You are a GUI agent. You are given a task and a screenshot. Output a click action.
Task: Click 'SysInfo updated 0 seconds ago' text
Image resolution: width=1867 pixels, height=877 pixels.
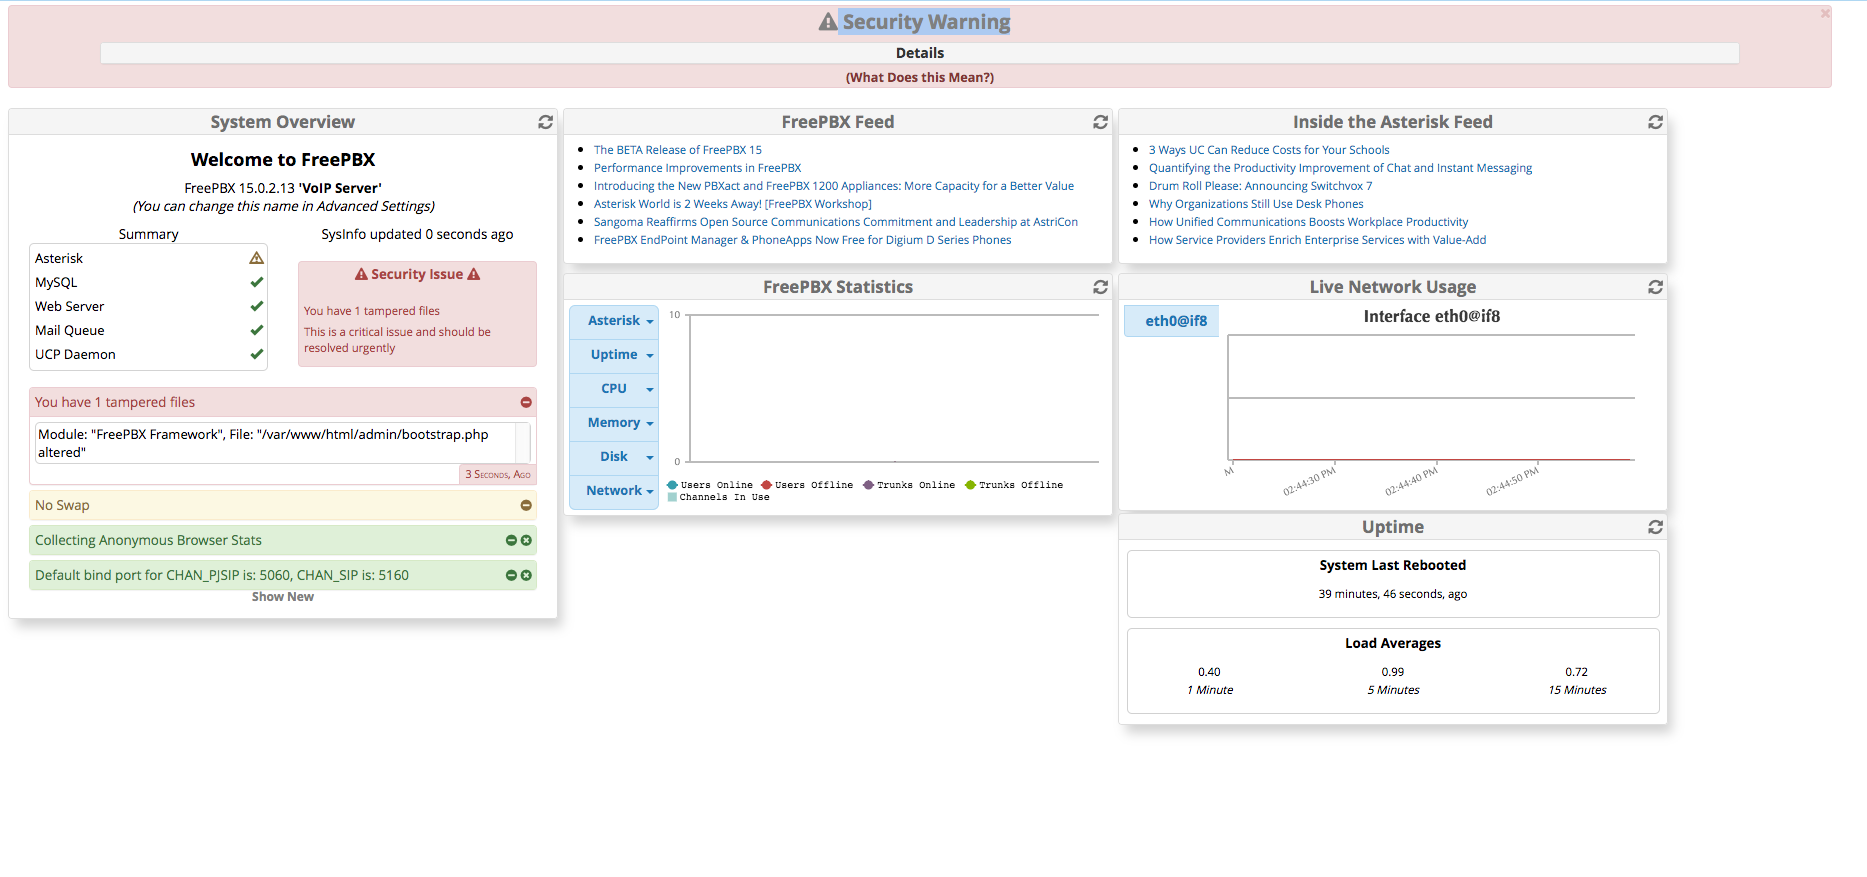click(x=417, y=234)
